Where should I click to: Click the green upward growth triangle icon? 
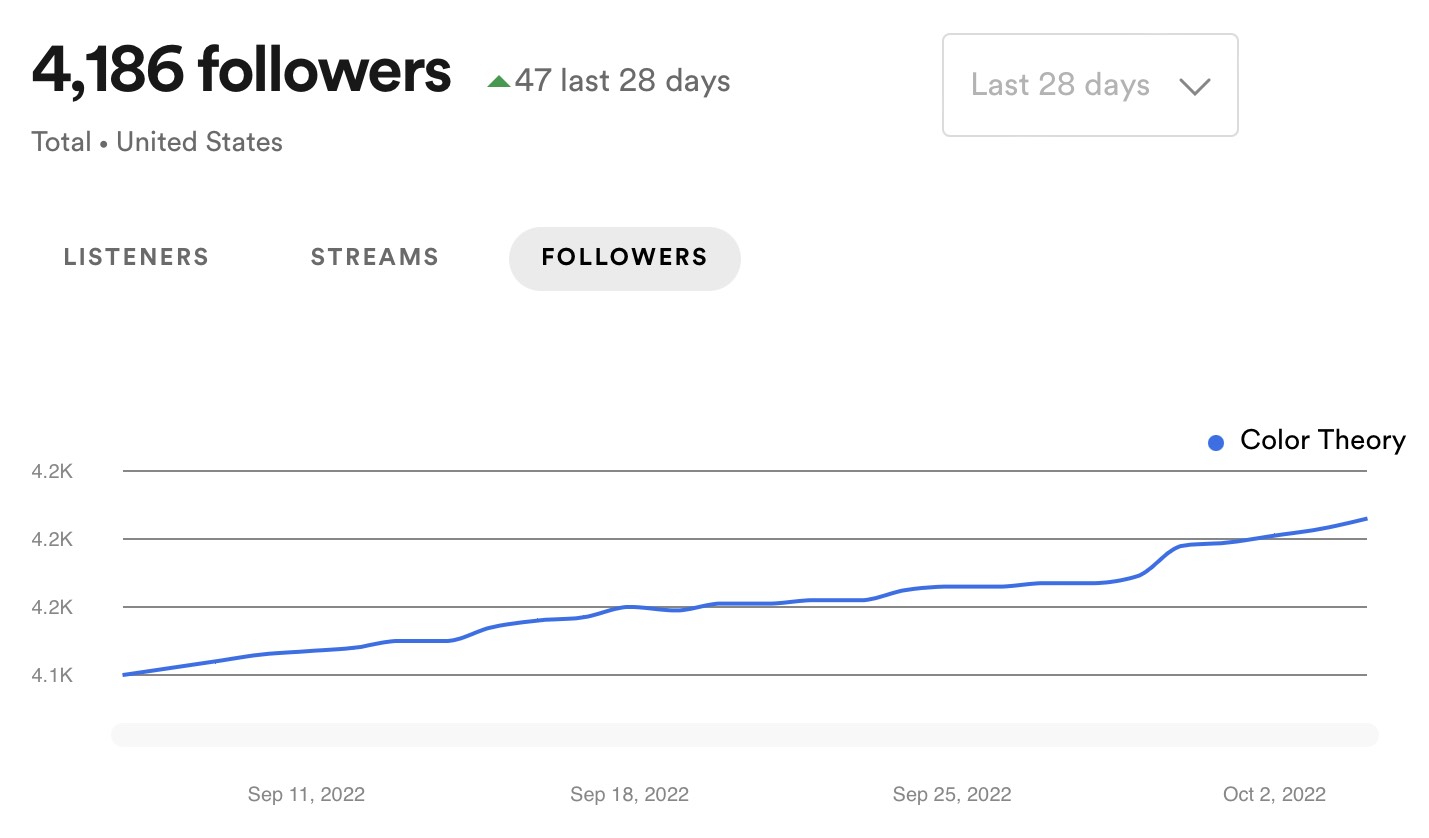(498, 82)
